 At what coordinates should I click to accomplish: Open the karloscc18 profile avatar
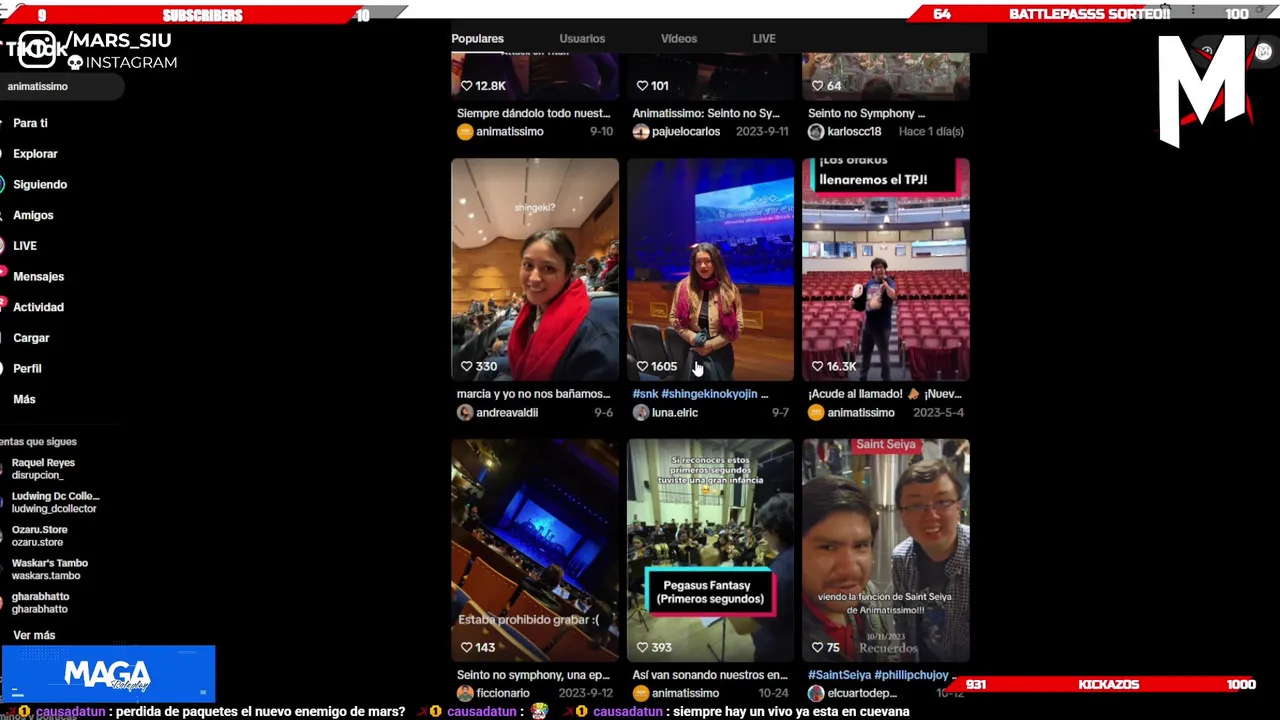(816, 131)
